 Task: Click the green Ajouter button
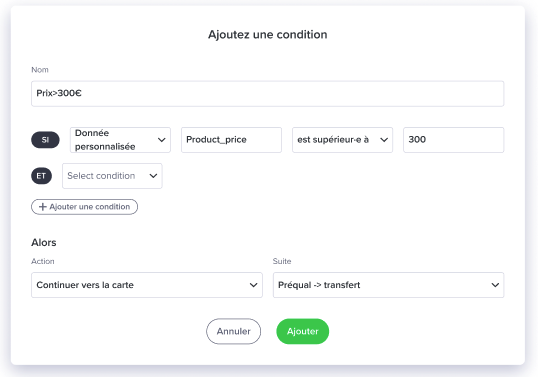[x=303, y=331]
